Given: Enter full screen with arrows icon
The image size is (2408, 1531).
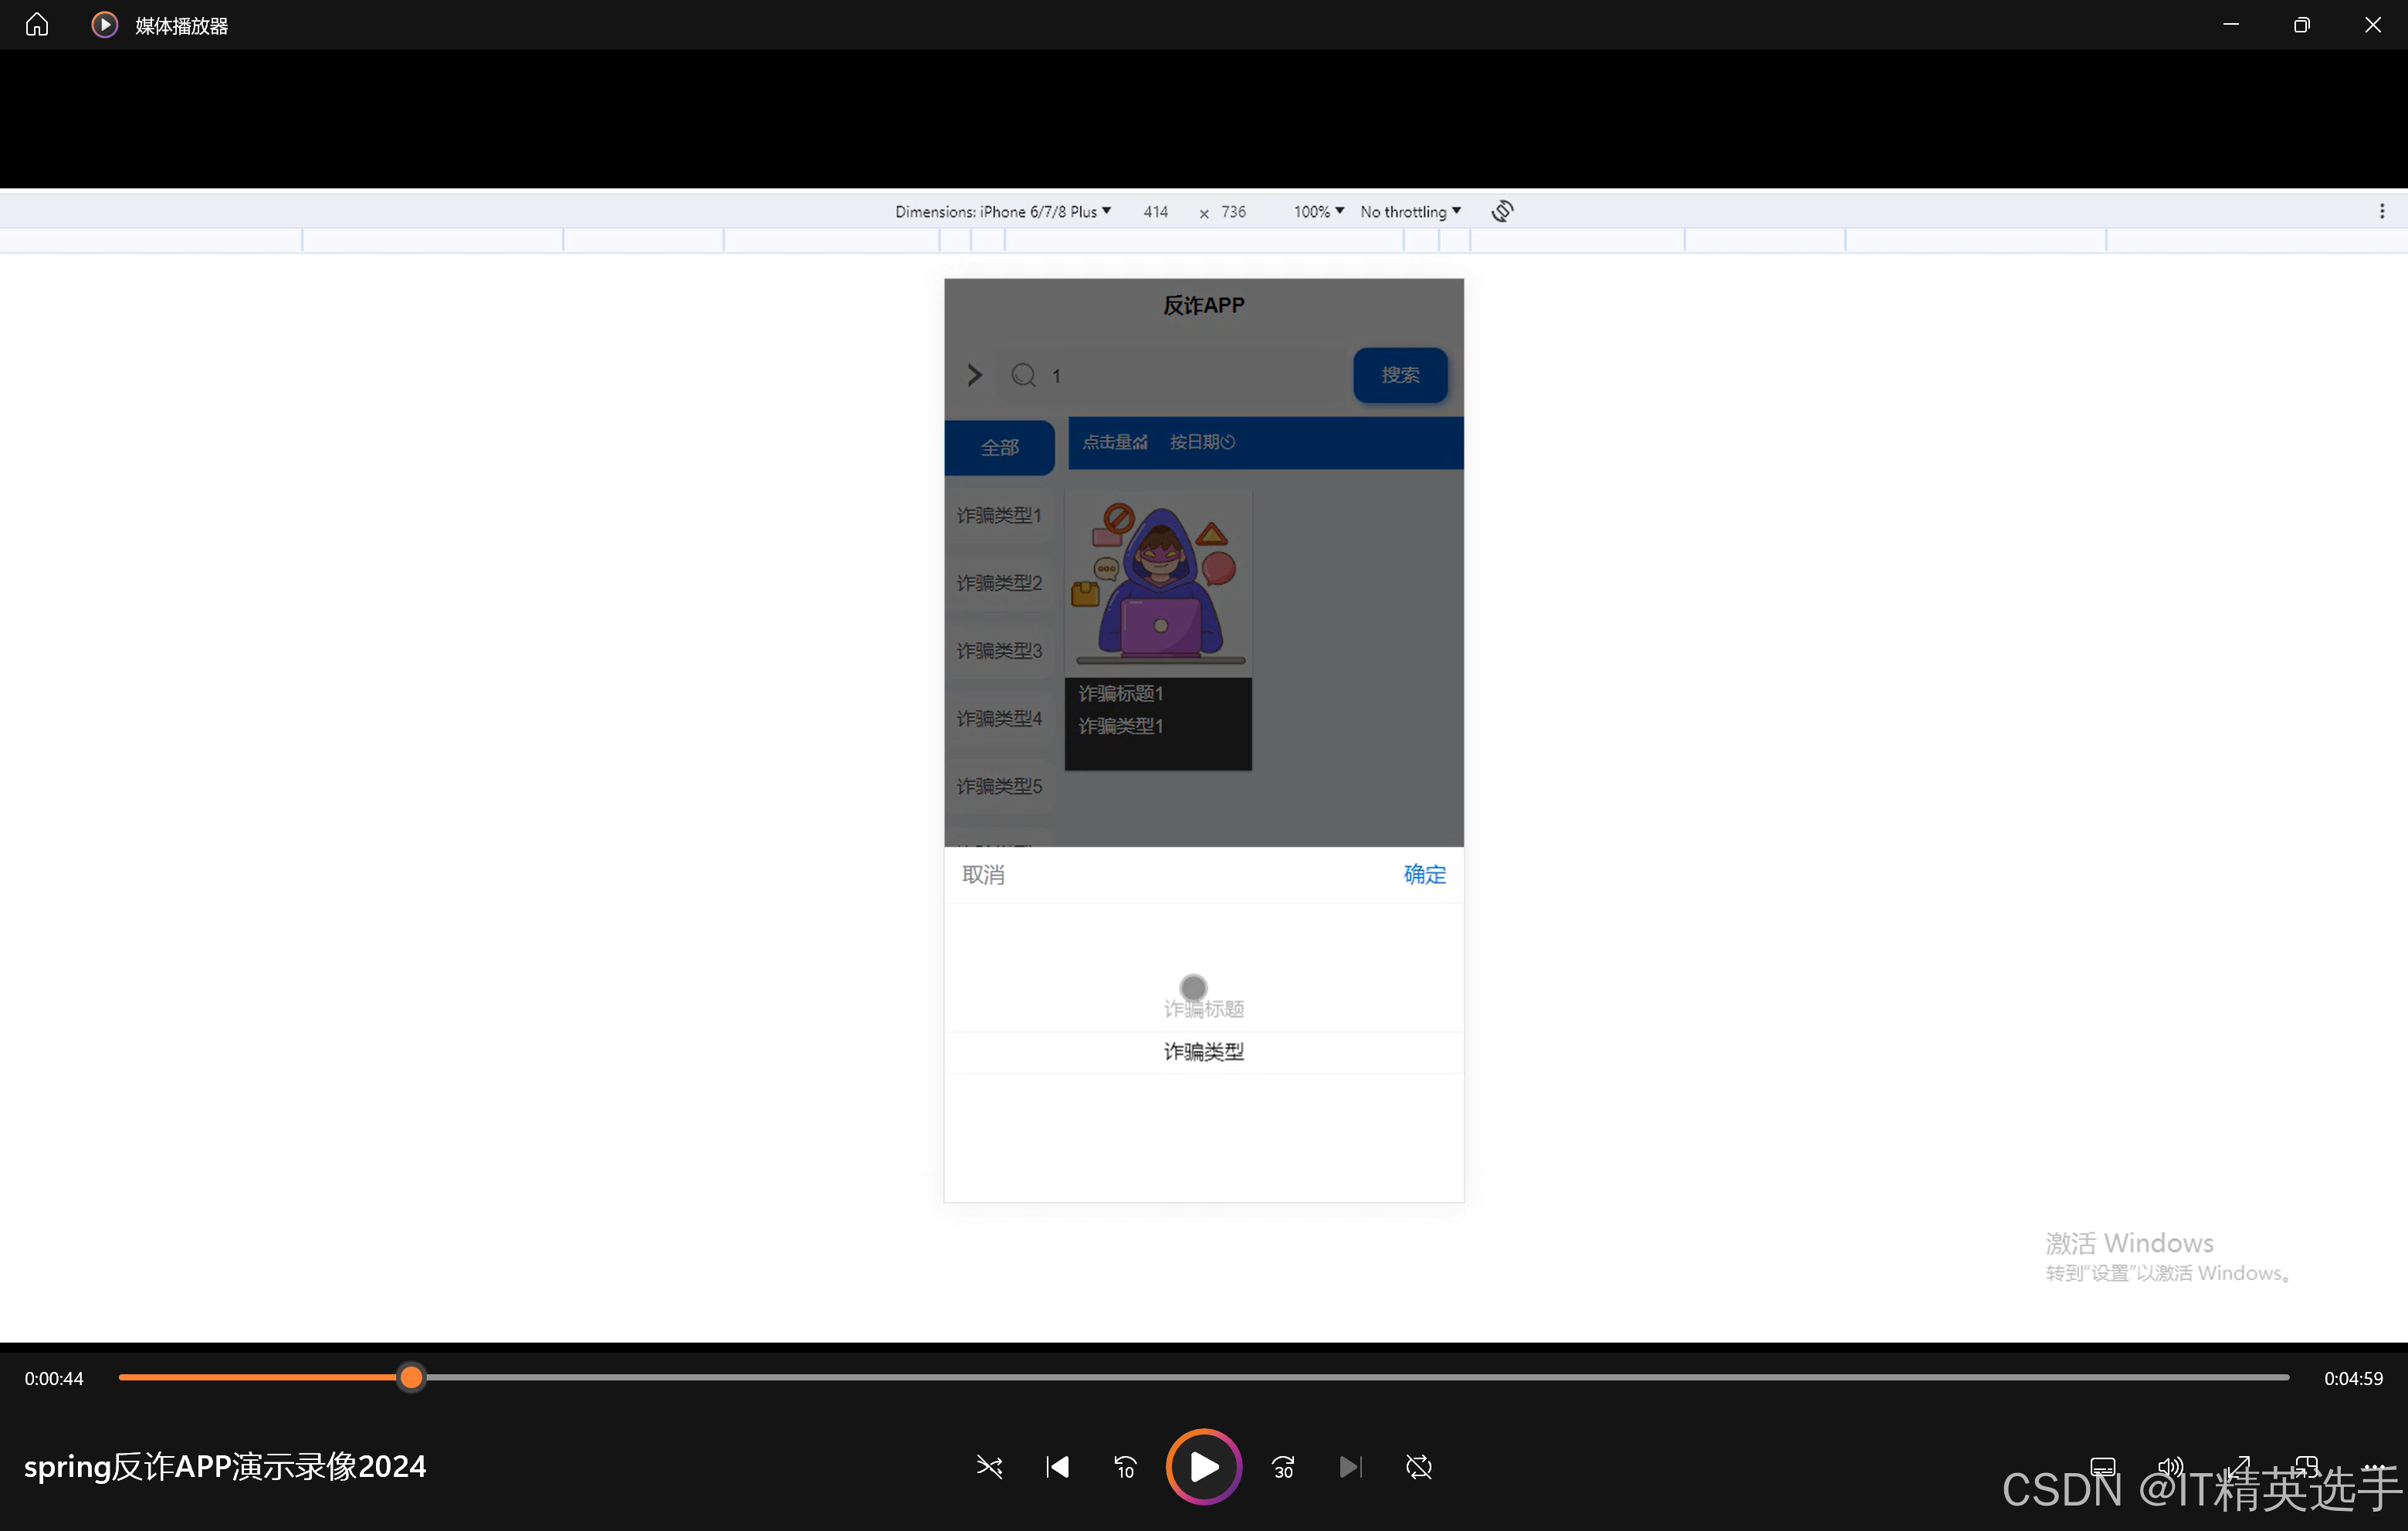Looking at the screenshot, I should point(2238,1467).
